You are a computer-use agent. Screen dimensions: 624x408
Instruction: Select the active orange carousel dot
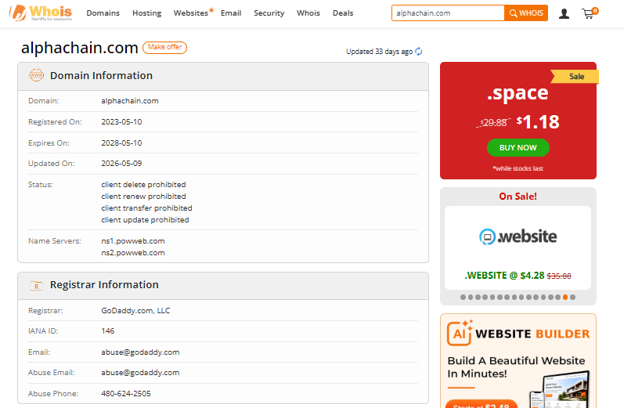(565, 297)
